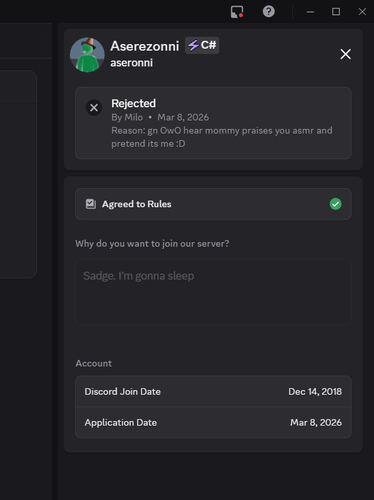Image resolution: width=374 pixels, height=500 pixels.
Task: Click the C# server tag badge
Action: tap(202, 45)
